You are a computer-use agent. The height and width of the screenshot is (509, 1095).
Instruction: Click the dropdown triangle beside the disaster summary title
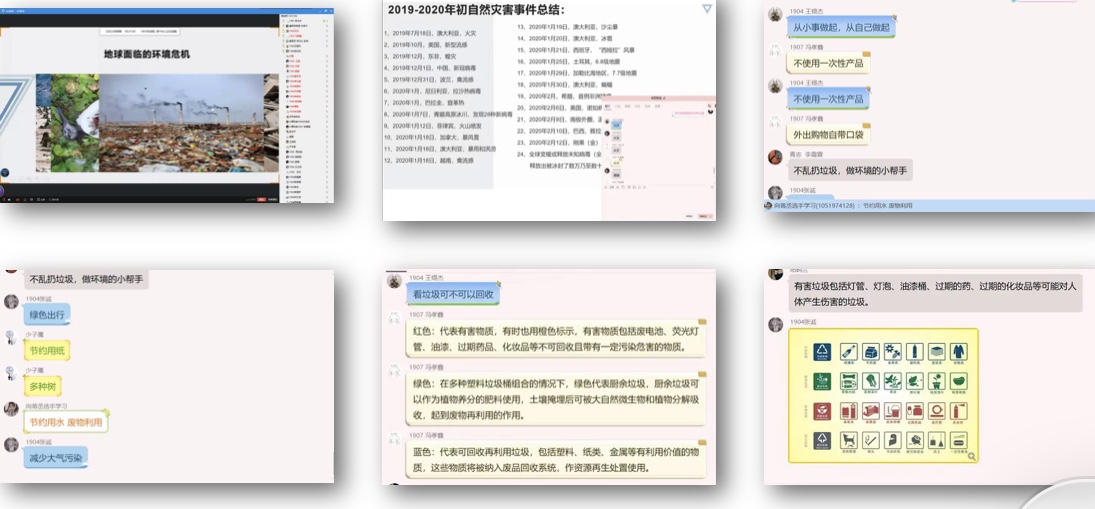coord(707,9)
